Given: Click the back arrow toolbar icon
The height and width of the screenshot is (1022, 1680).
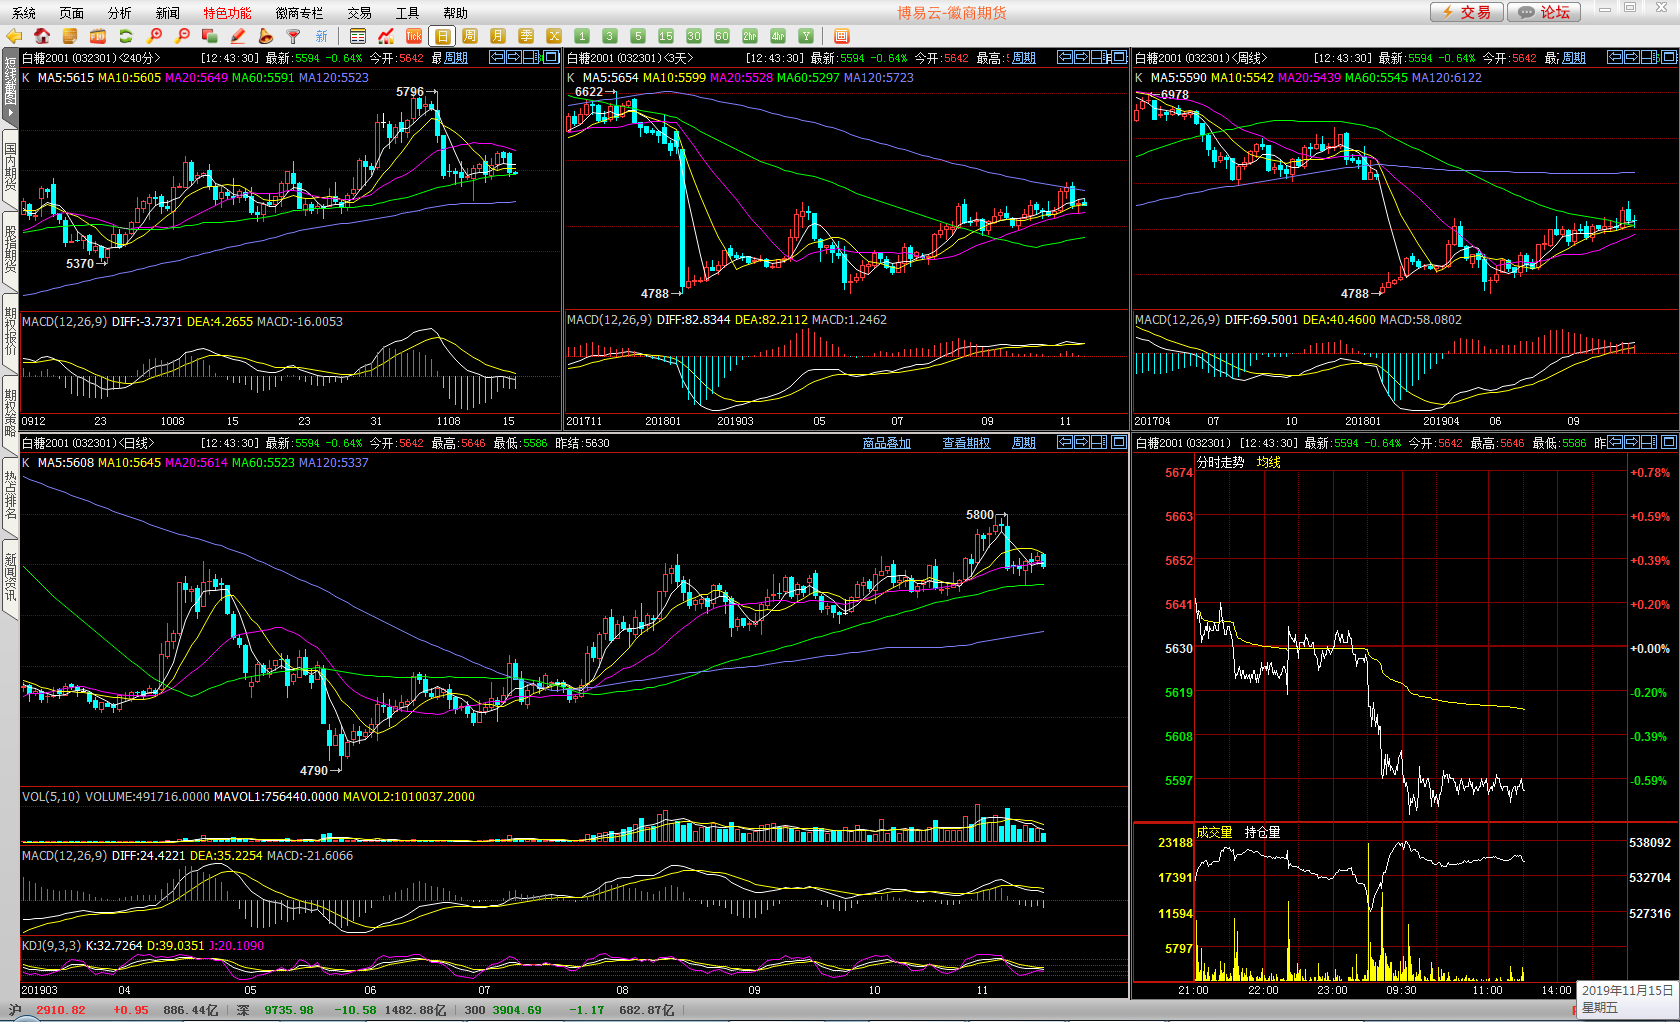Looking at the screenshot, I should pos(14,36).
